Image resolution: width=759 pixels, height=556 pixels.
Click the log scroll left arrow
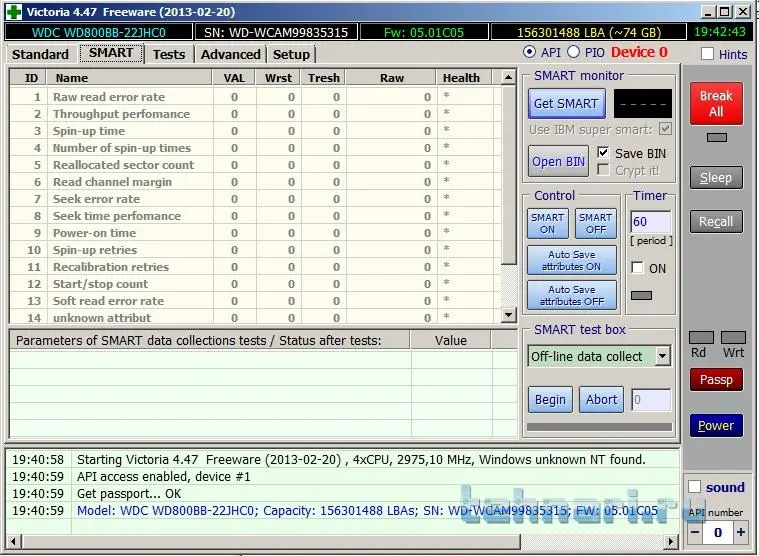(14, 541)
